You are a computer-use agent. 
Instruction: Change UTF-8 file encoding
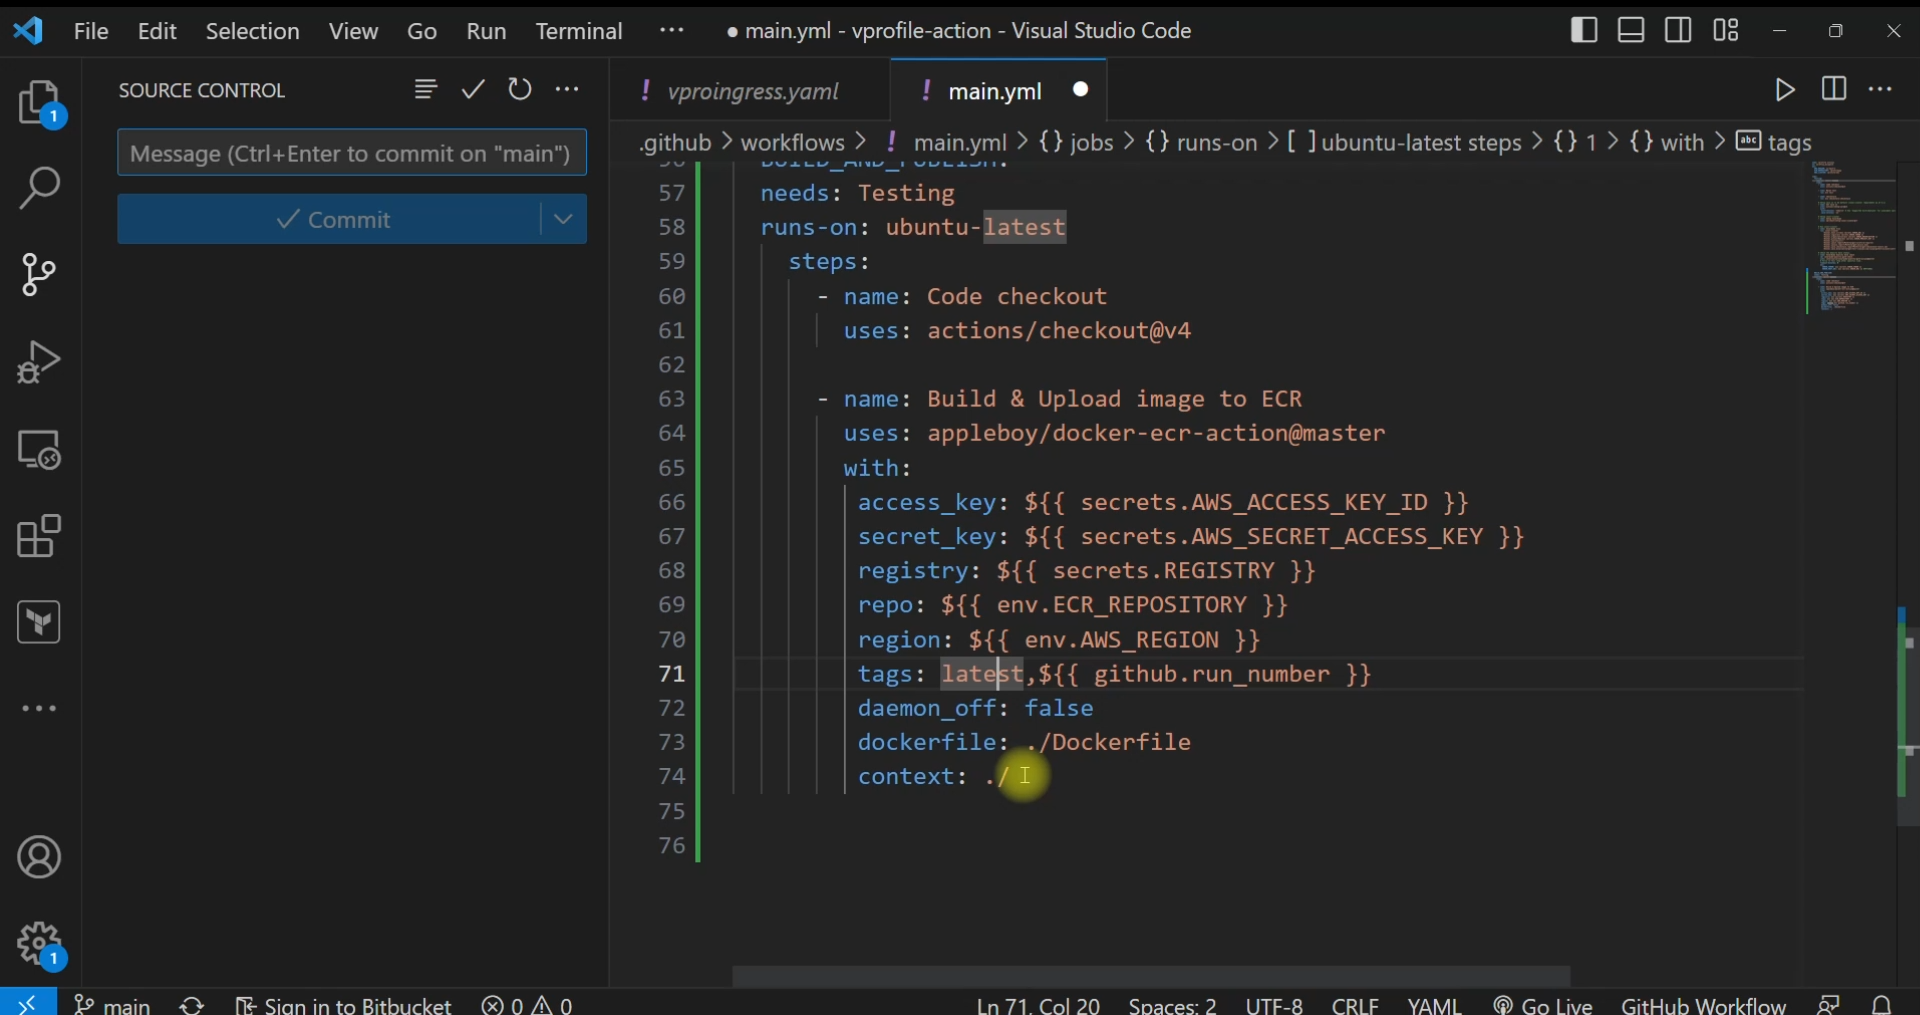tap(1274, 1004)
